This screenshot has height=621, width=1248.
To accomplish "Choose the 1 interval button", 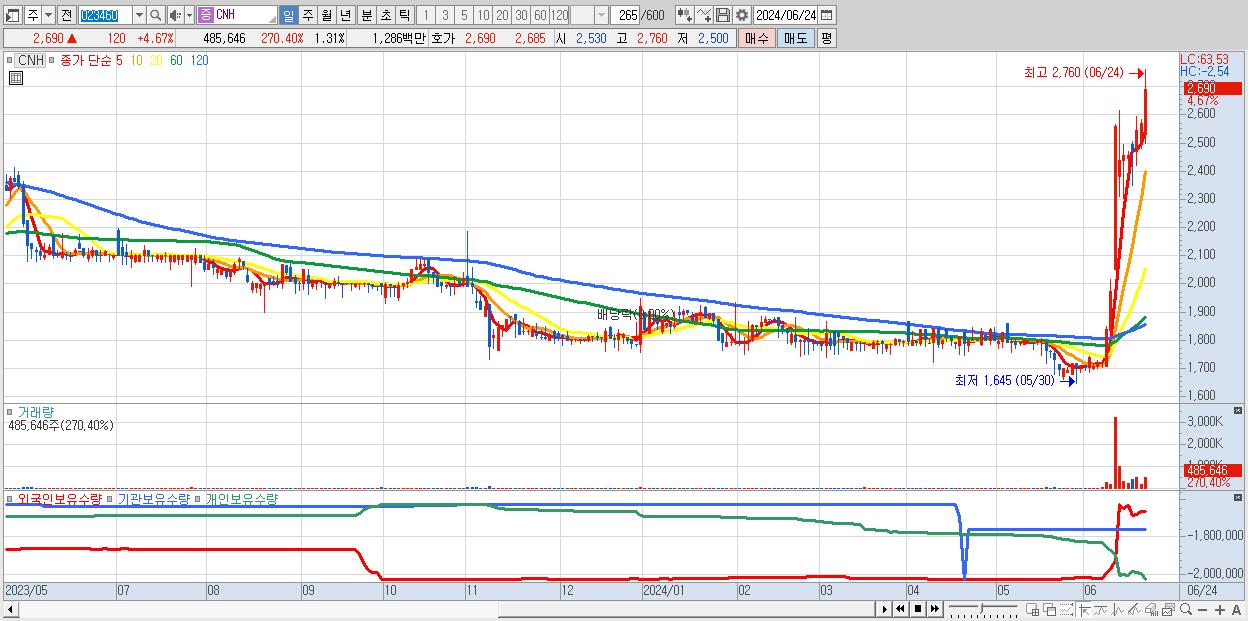I will (426, 15).
